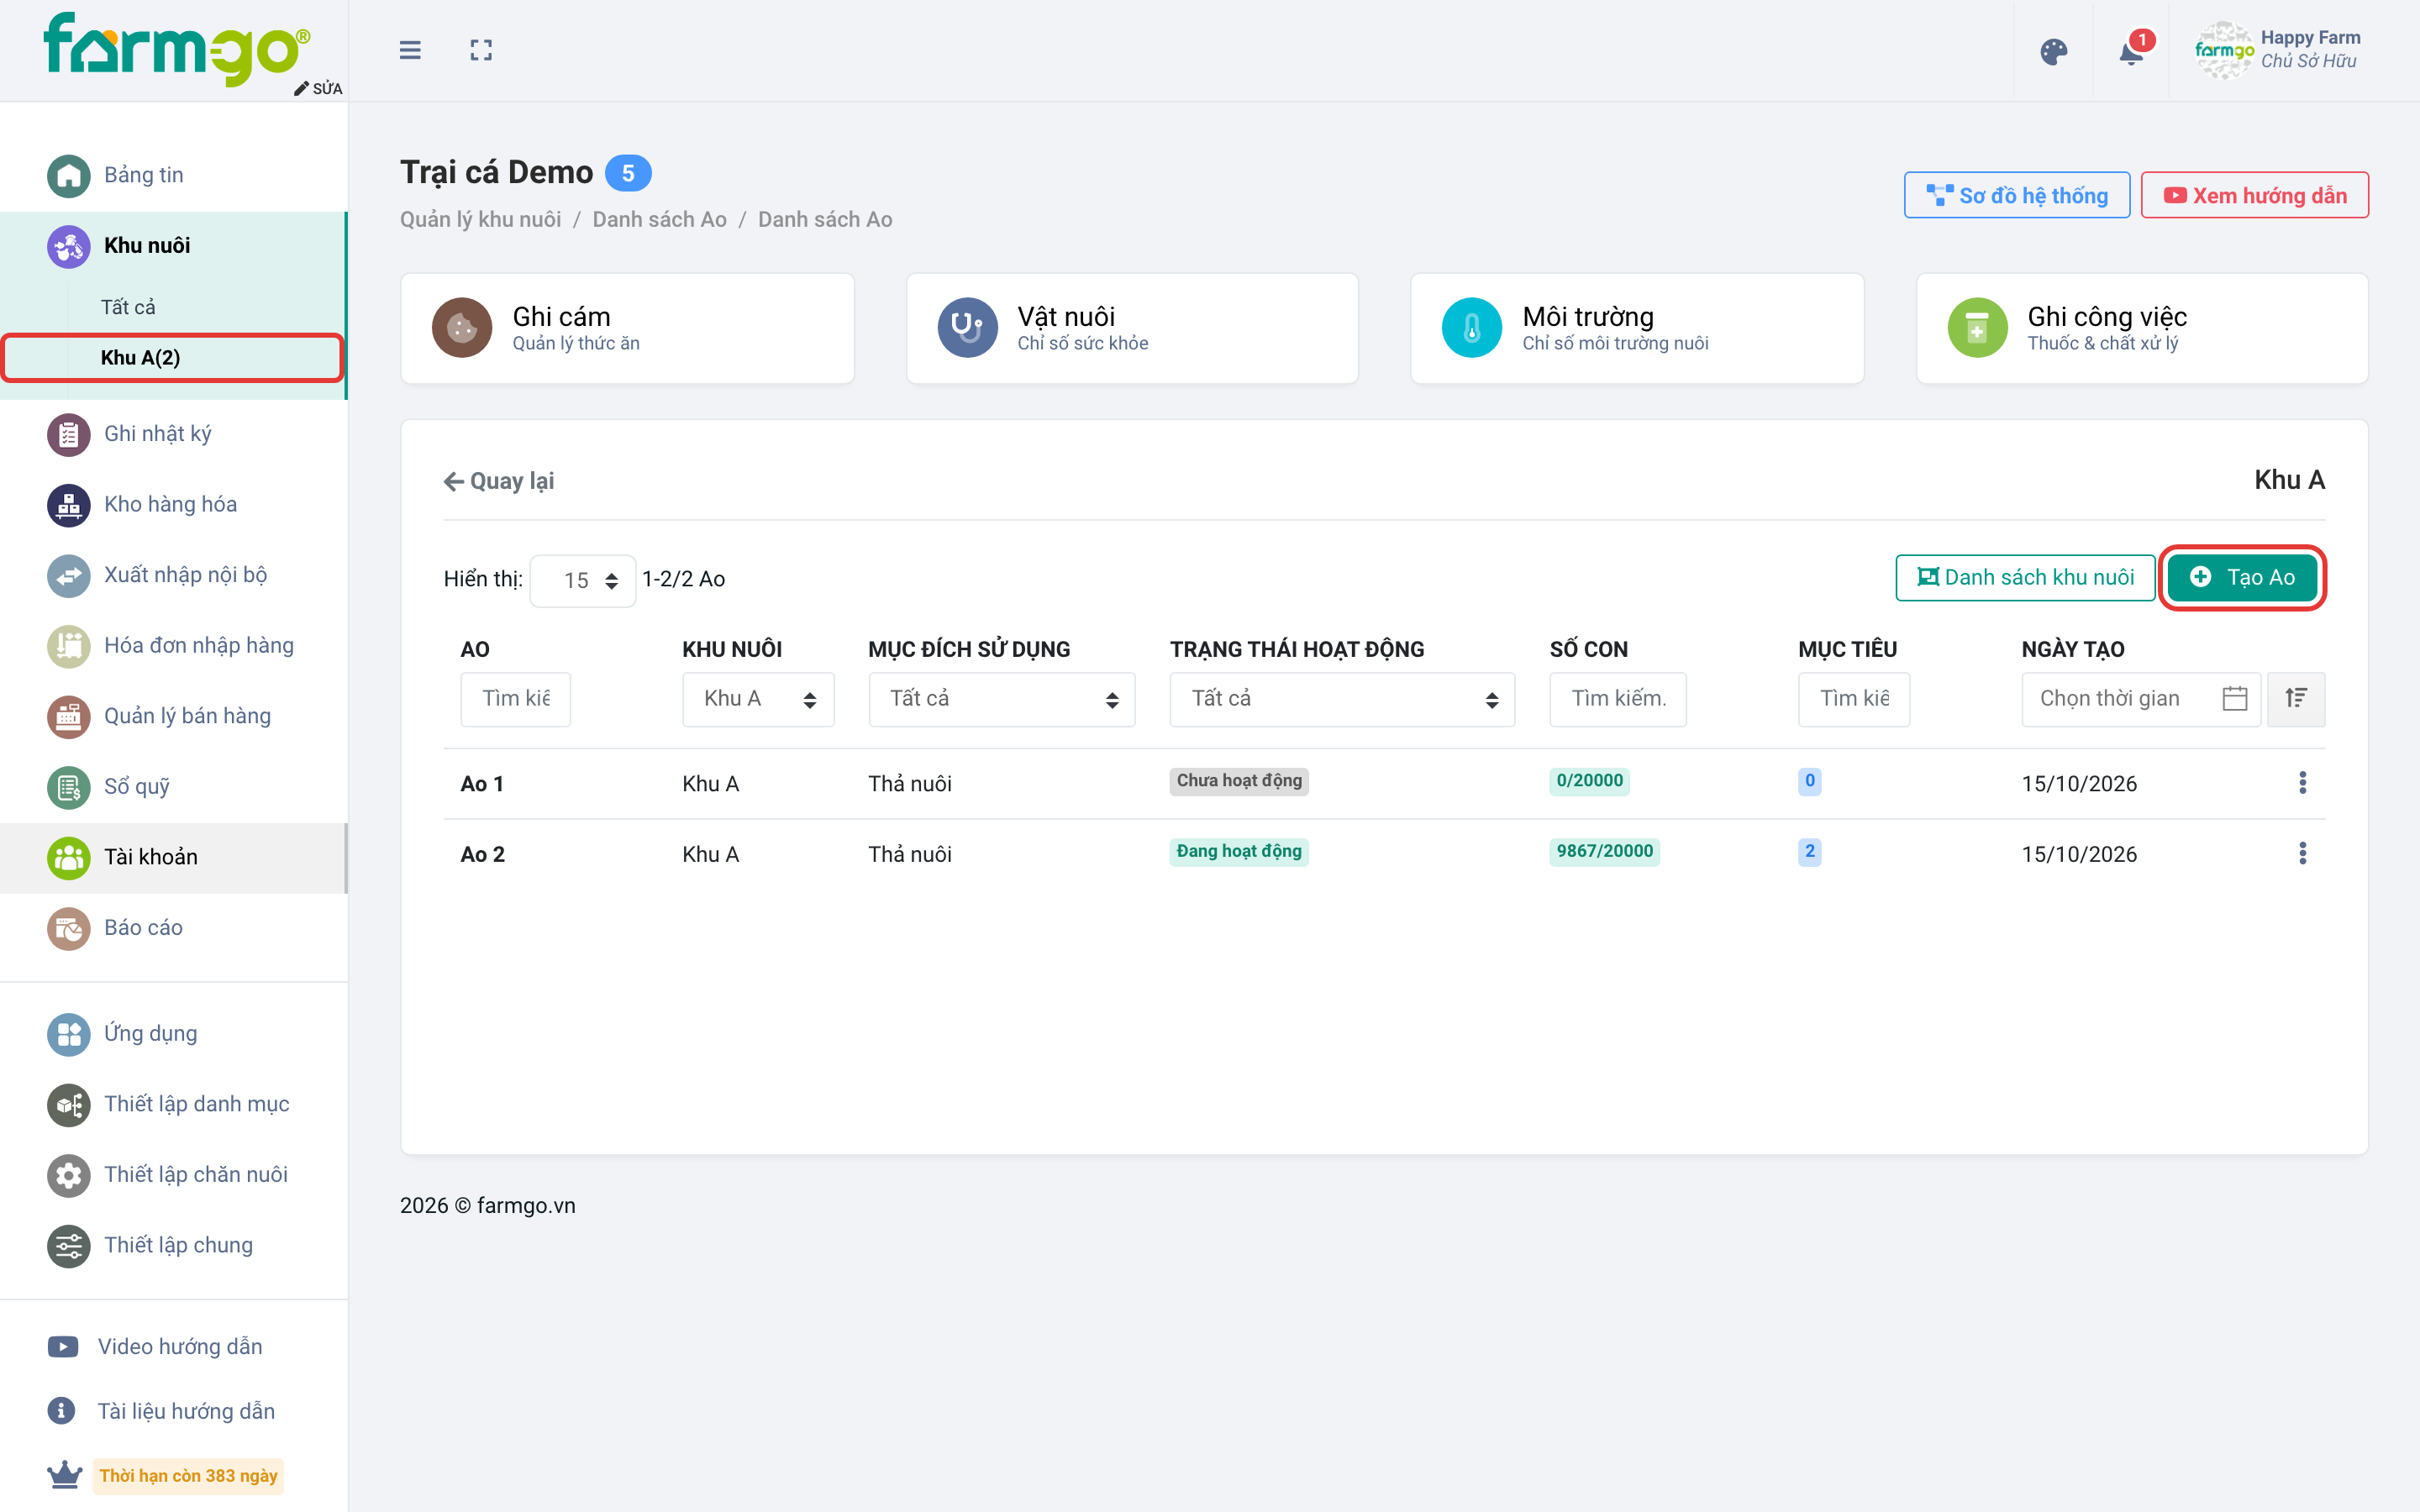Screen dimensions: 2420x1512
Task: Open Ghi nhật ký menu item
Action: tap(173, 434)
